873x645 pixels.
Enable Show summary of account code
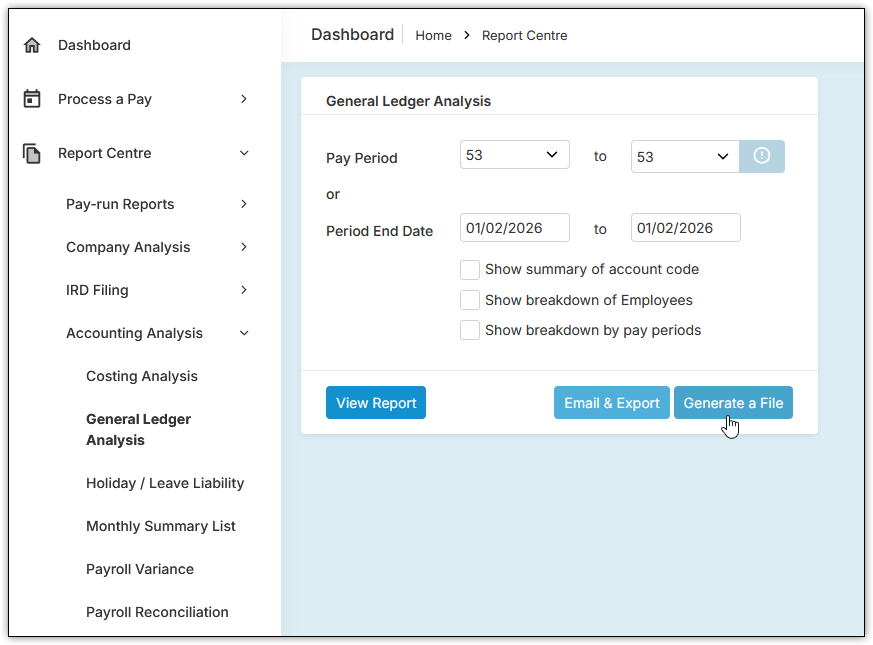point(470,269)
